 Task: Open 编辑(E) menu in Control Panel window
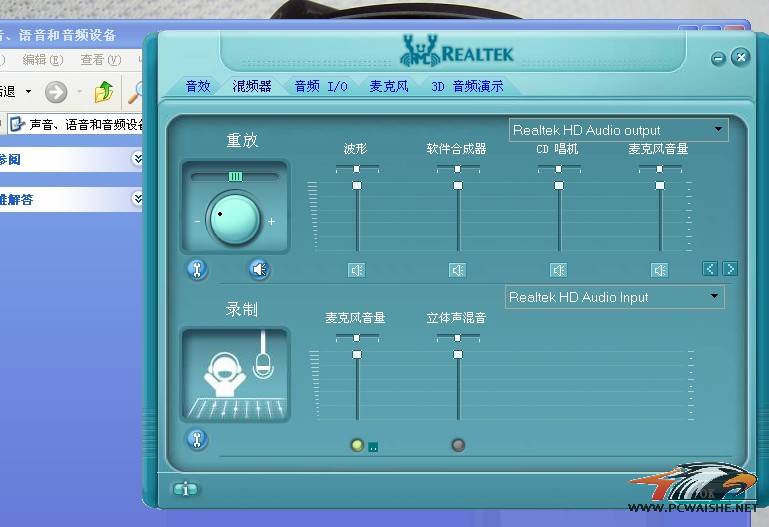tap(43, 60)
